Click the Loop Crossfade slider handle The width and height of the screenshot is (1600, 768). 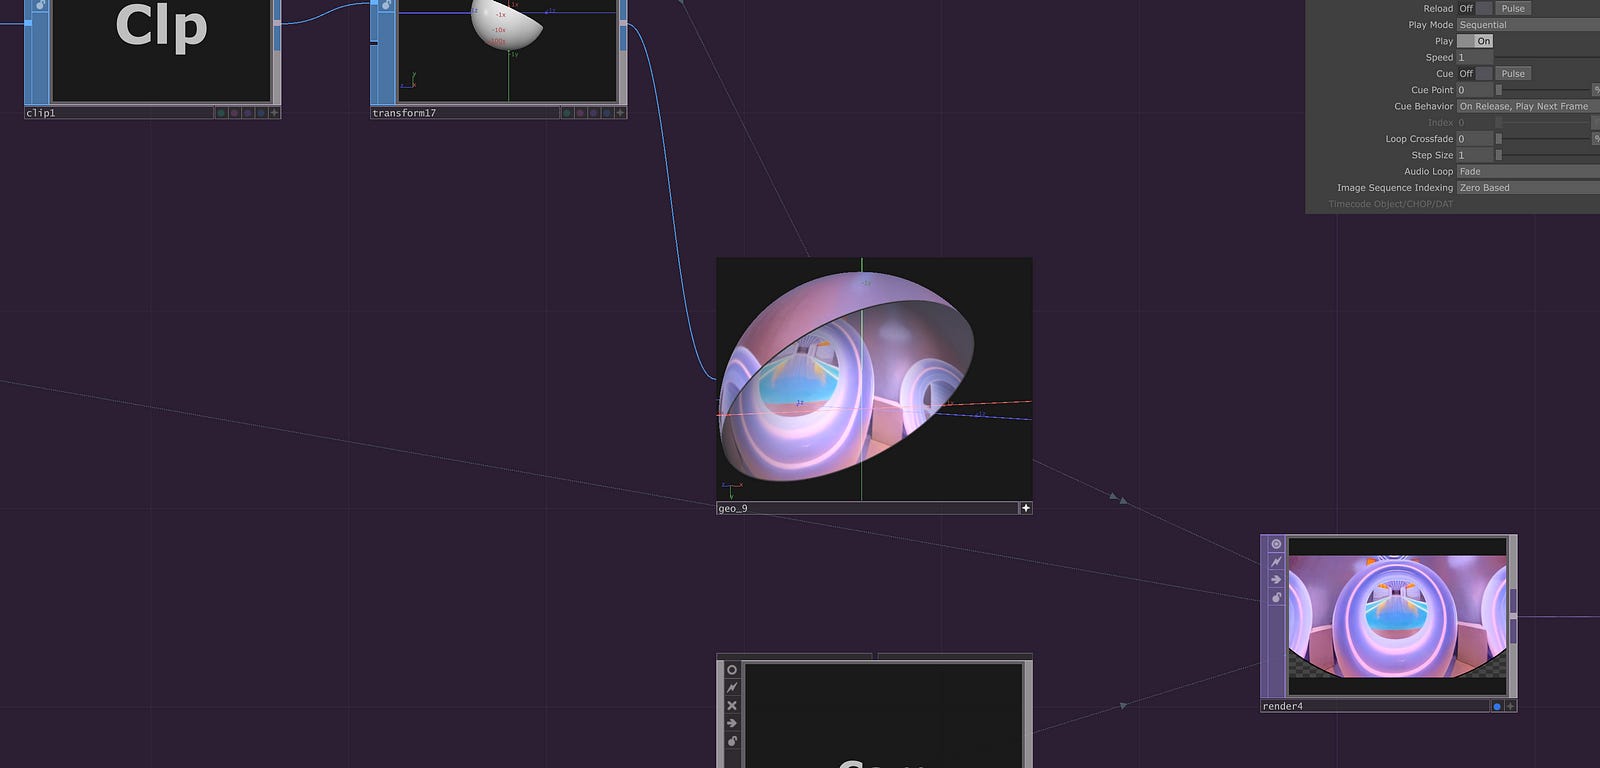[x=1498, y=139]
